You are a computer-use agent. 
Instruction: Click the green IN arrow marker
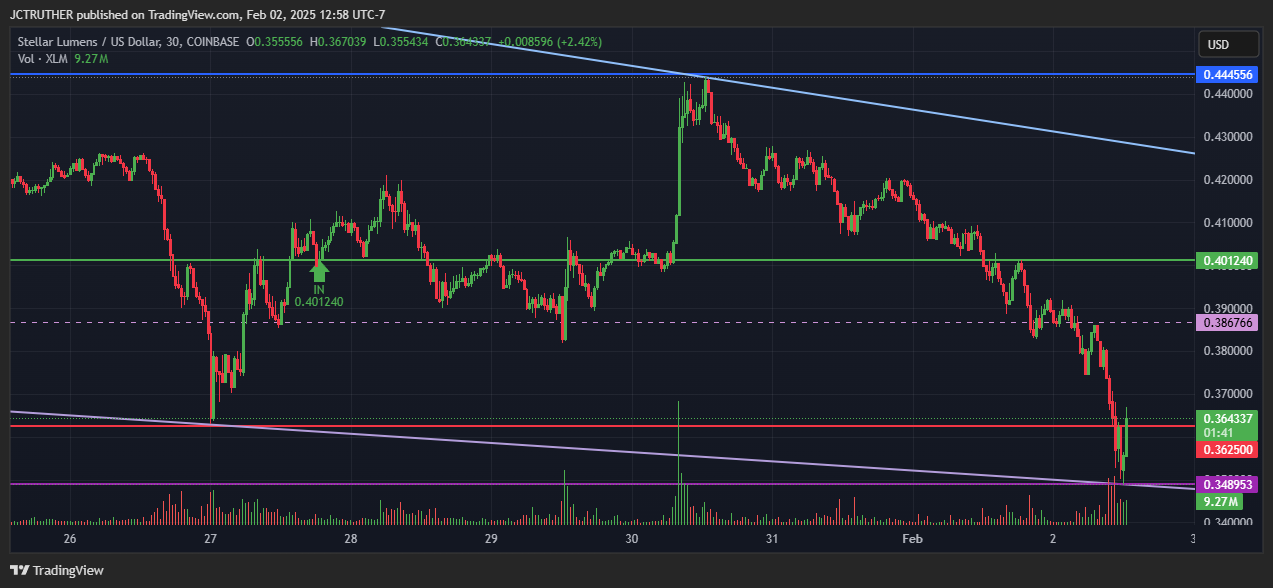(x=320, y=270)
